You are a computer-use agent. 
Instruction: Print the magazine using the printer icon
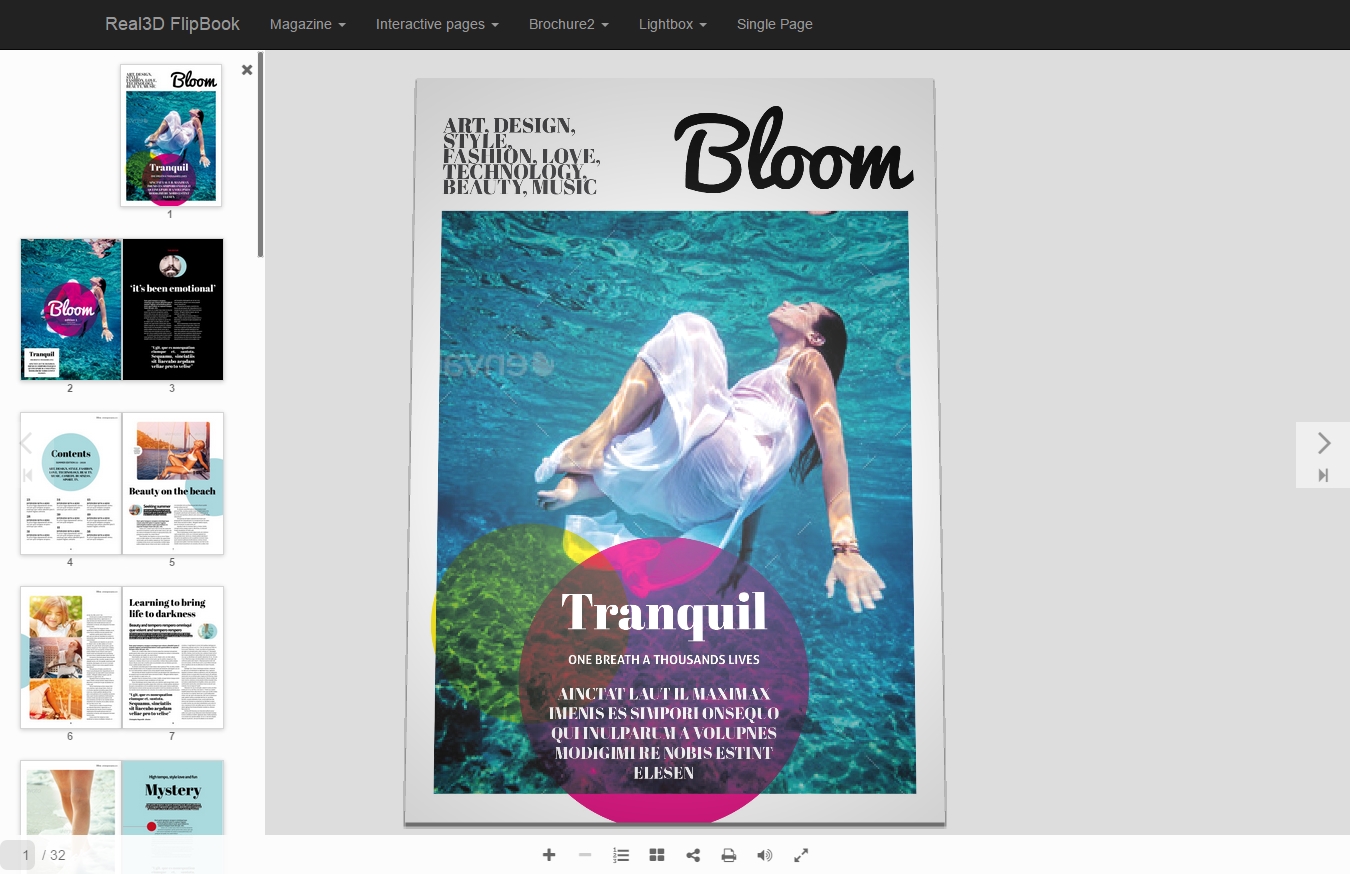tap(729, 855)
